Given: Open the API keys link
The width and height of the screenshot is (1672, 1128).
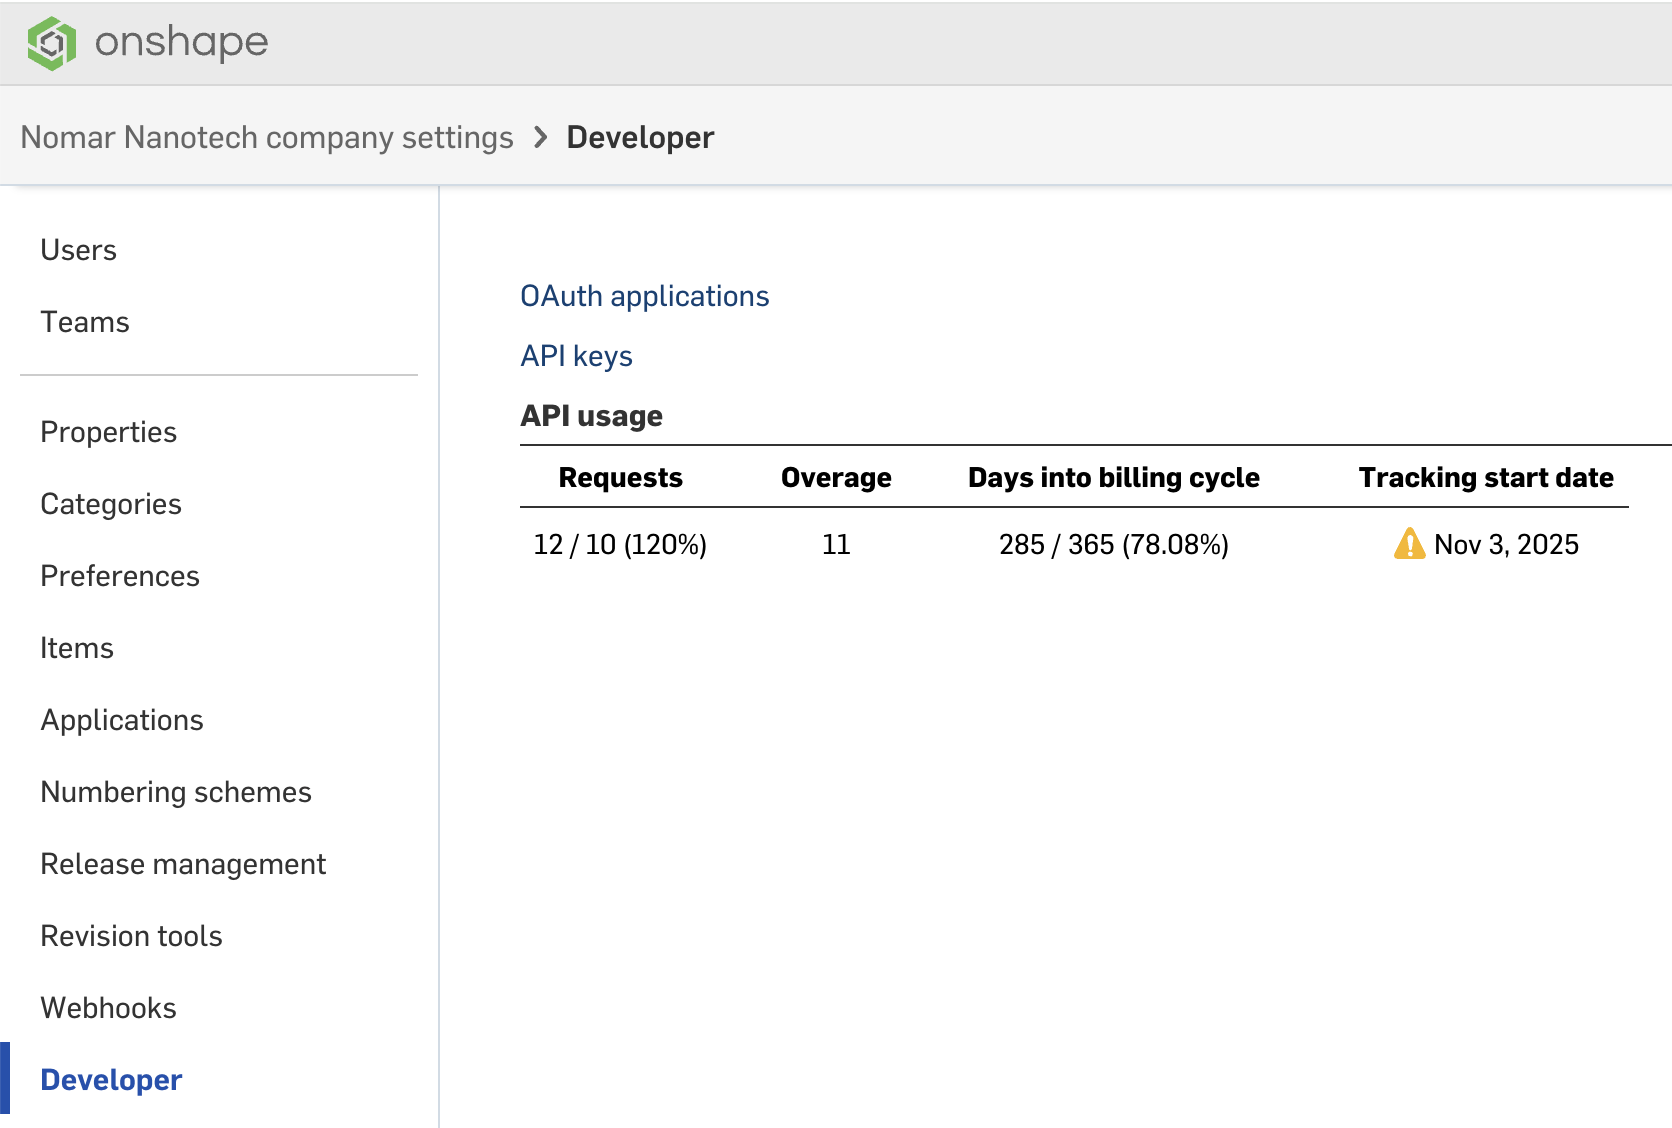Looking at the screenshot, I should 576,356.
